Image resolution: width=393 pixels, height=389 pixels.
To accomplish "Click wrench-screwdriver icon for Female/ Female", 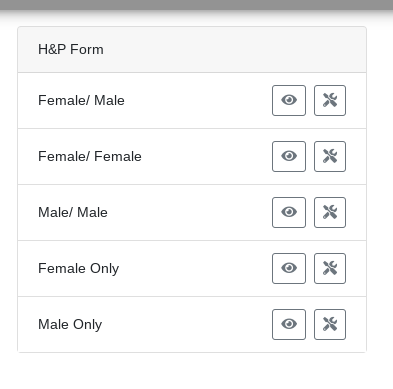I will click(330, 156).
